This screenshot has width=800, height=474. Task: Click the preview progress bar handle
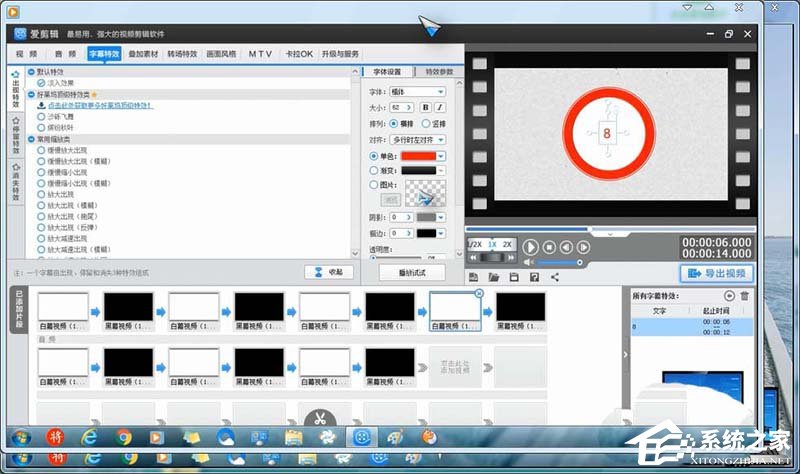589,229
